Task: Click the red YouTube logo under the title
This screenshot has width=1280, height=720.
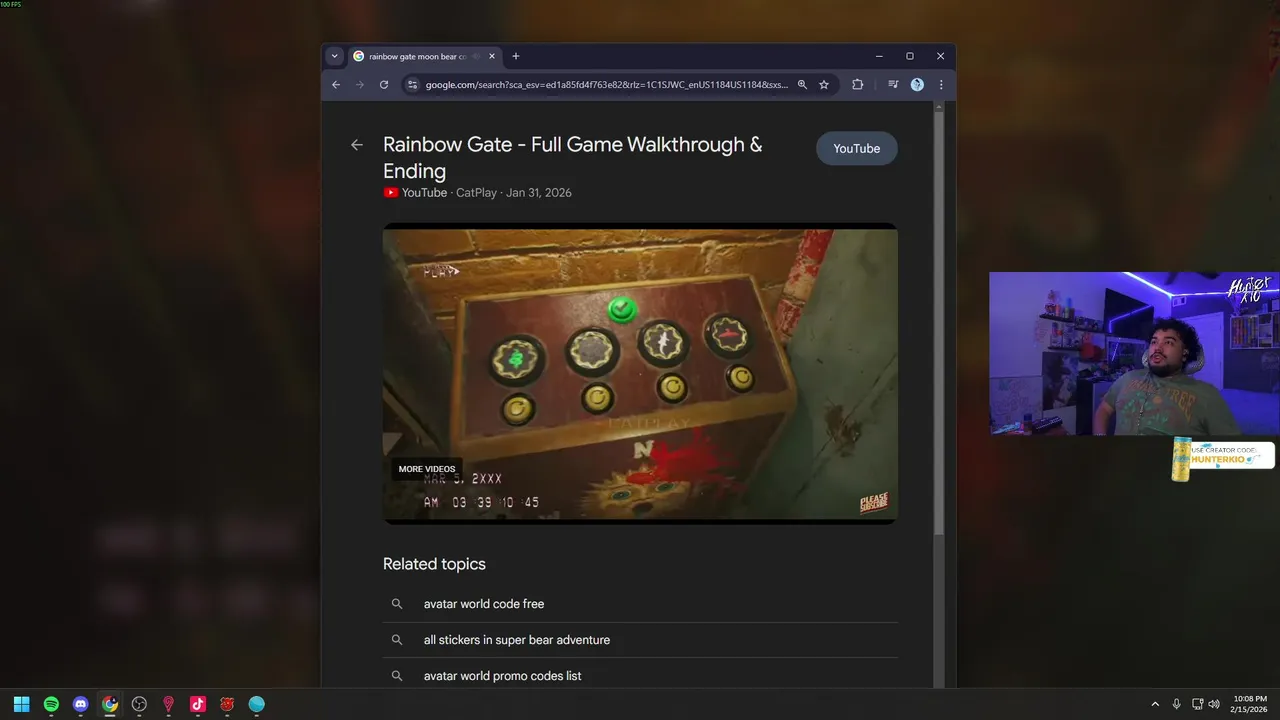Action: pyautogui.click(x=391, y=193)
